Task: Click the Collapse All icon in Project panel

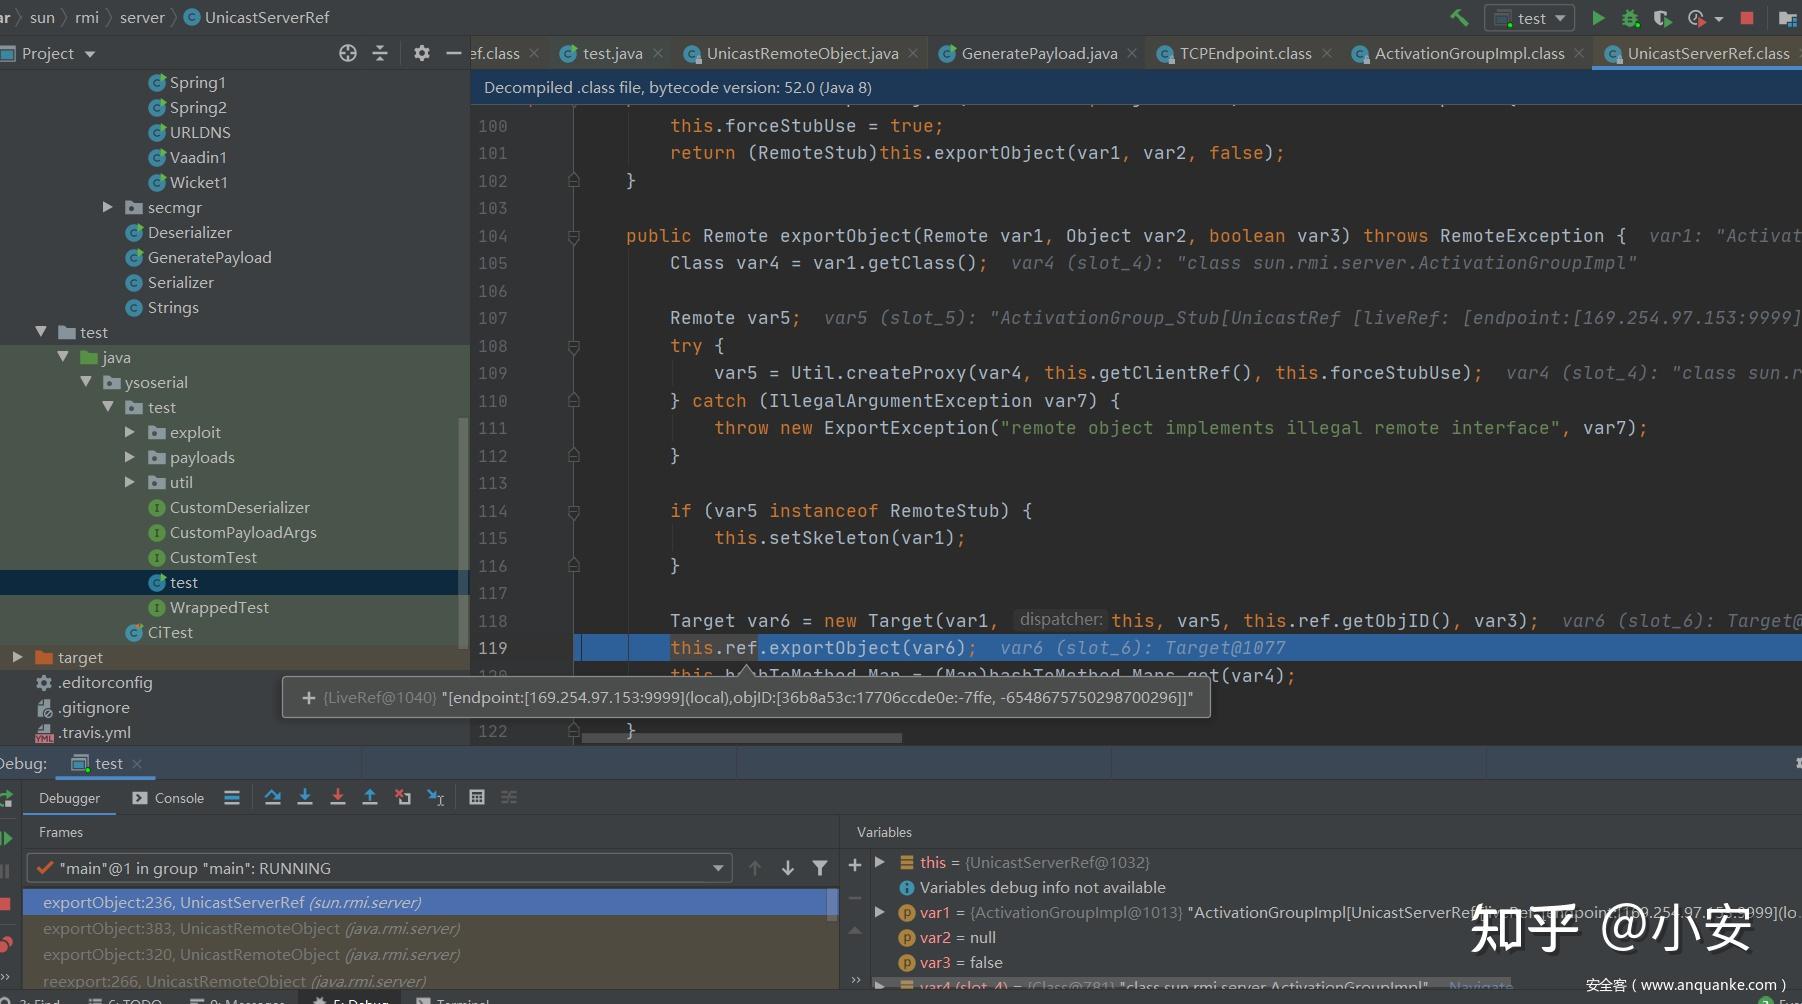Action: [x=380, y=53]
